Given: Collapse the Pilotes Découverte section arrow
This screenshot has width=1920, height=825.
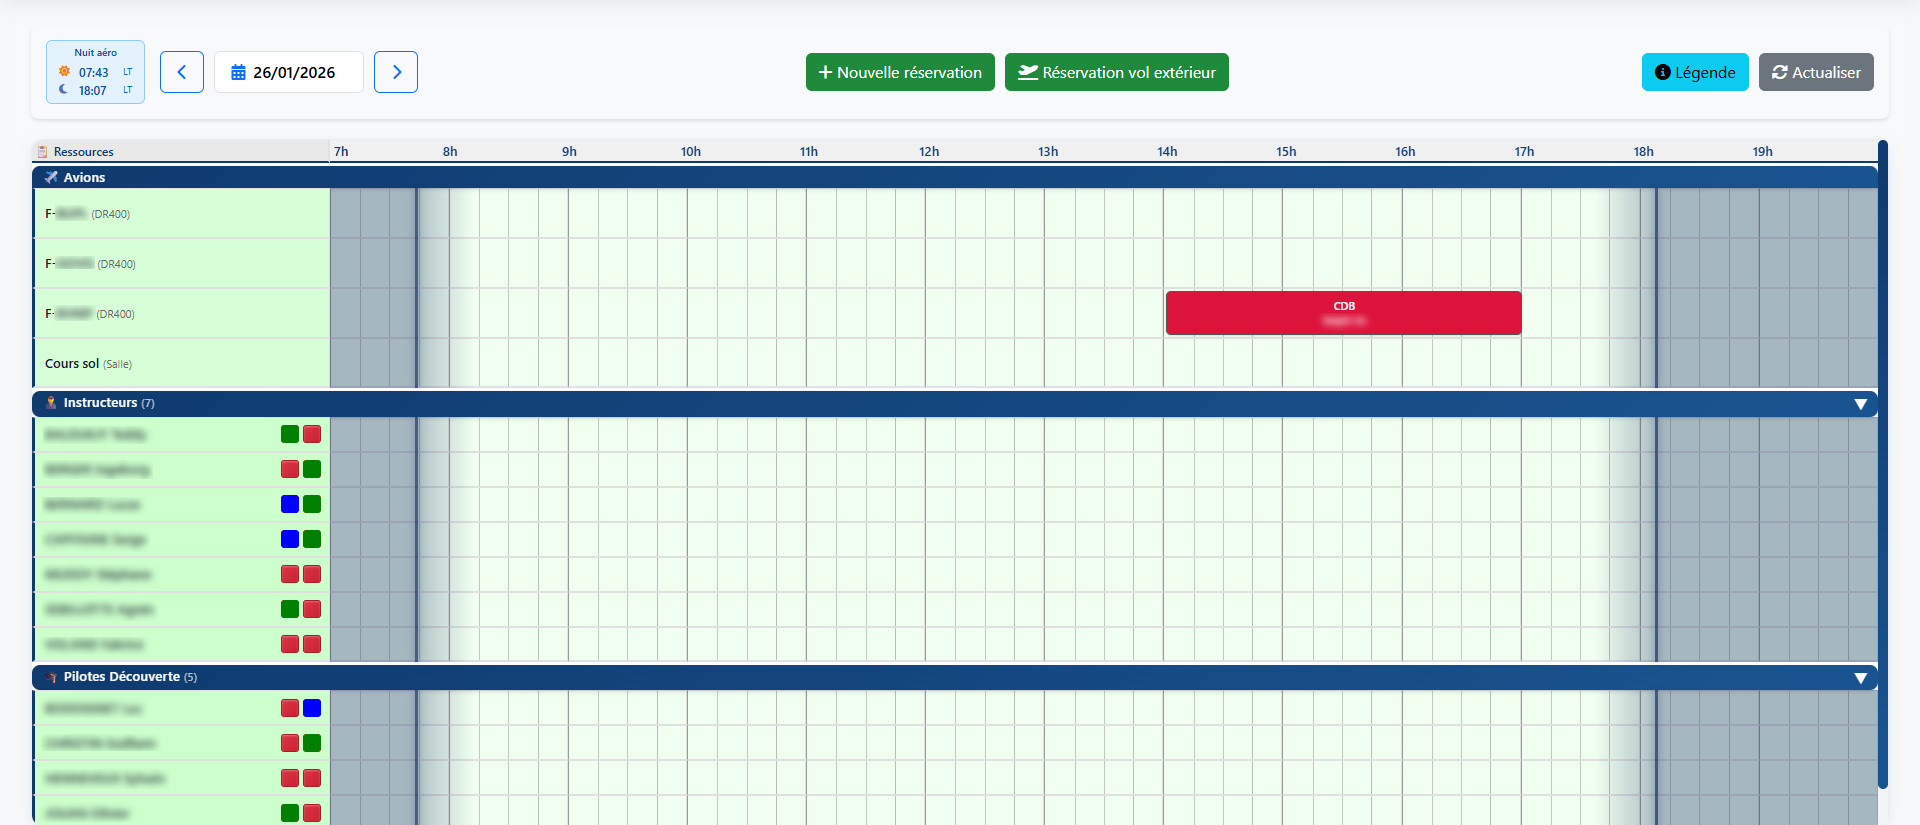Looking at the screenshot, I should click(x=1860, y=678).
